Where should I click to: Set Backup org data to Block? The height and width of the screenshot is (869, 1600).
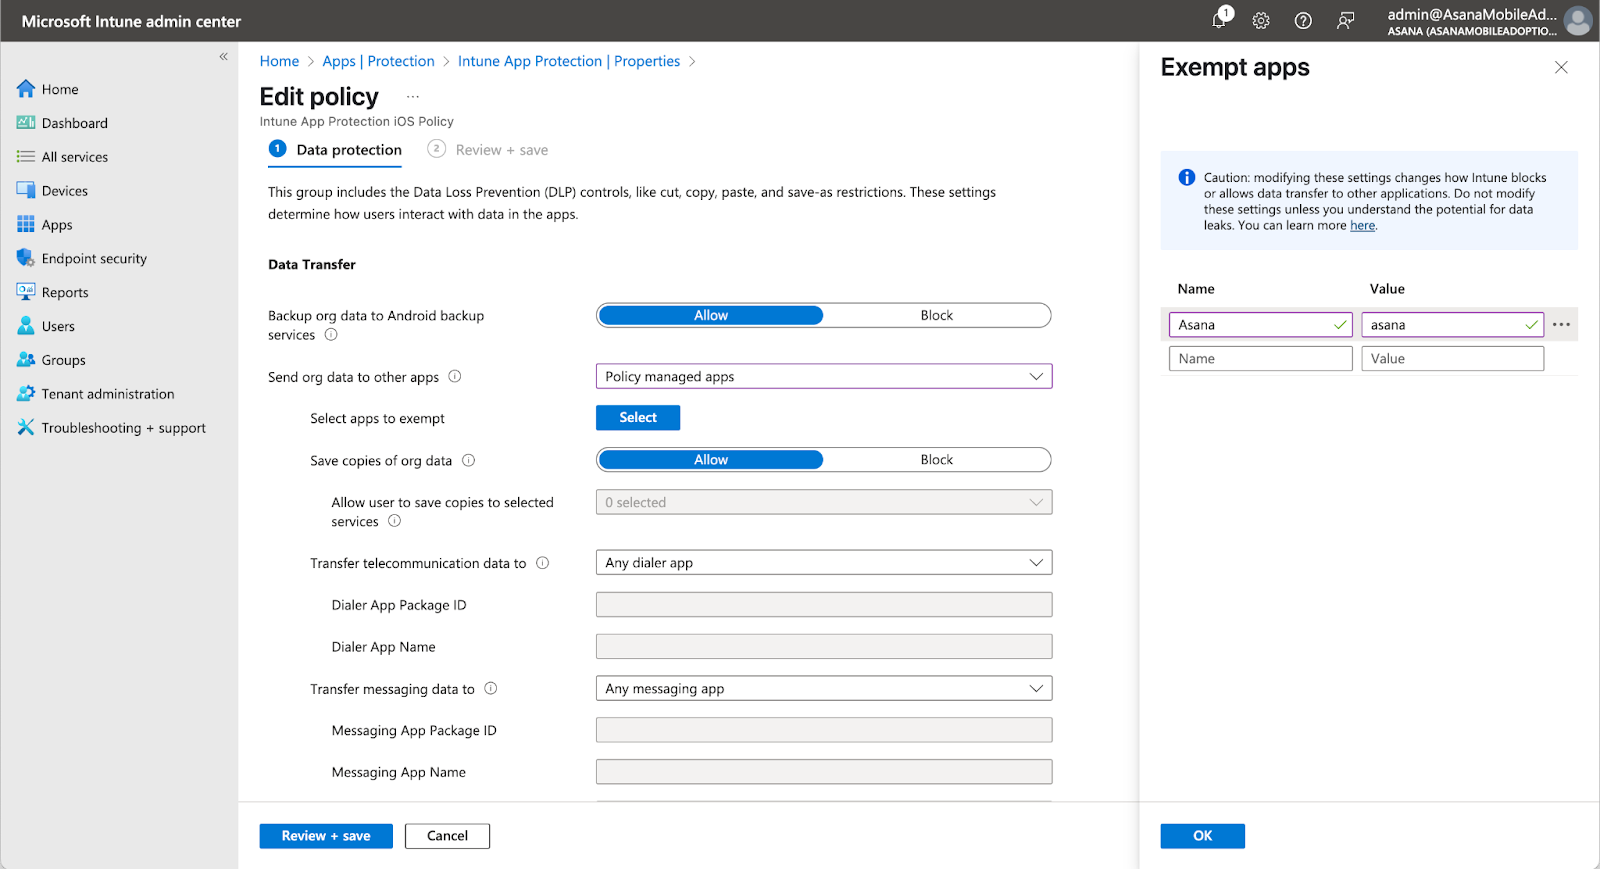click(936, 316)
